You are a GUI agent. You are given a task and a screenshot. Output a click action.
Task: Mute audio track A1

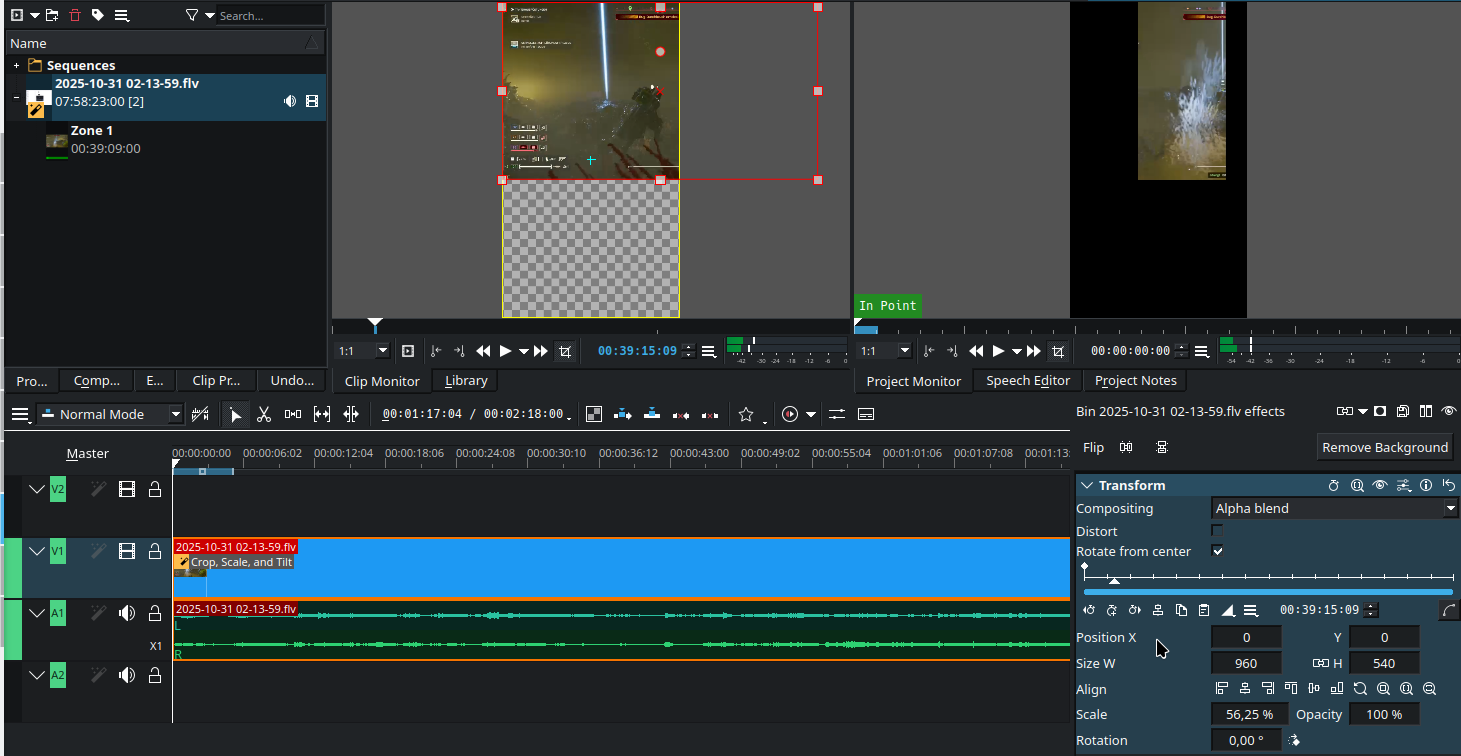127,613
